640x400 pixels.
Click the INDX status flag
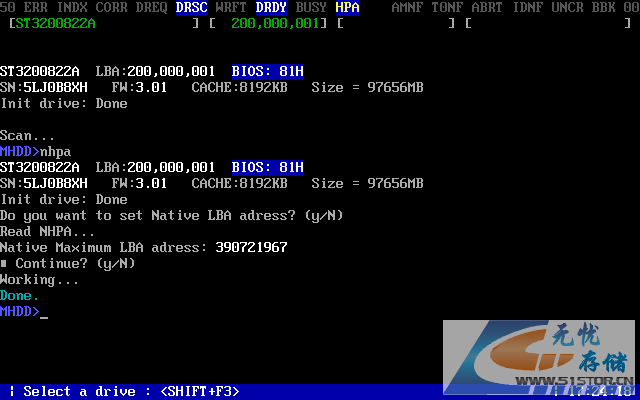coord(72,7)
